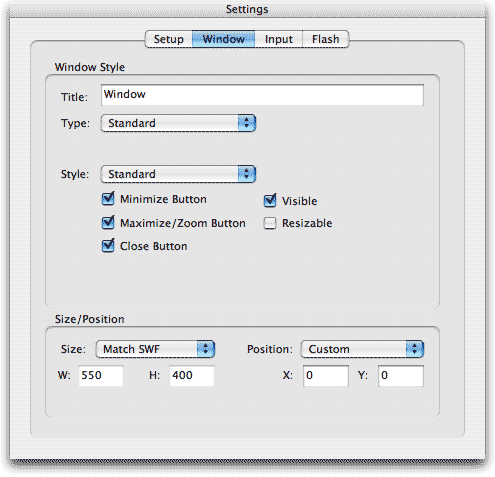Toggle the Maximize/Zoom Button checkbox
Screen dimensions: 495x477
click(108, 223)
